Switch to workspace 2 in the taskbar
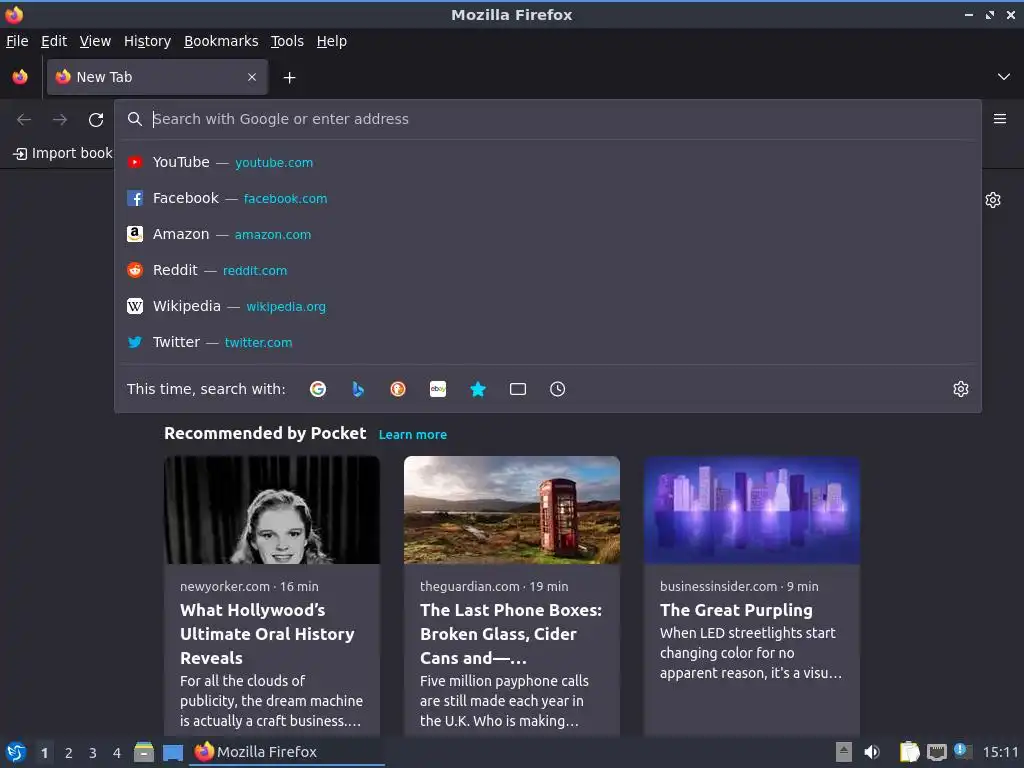The height and width of the screenshot is (768, 1024). click(69, 753)
